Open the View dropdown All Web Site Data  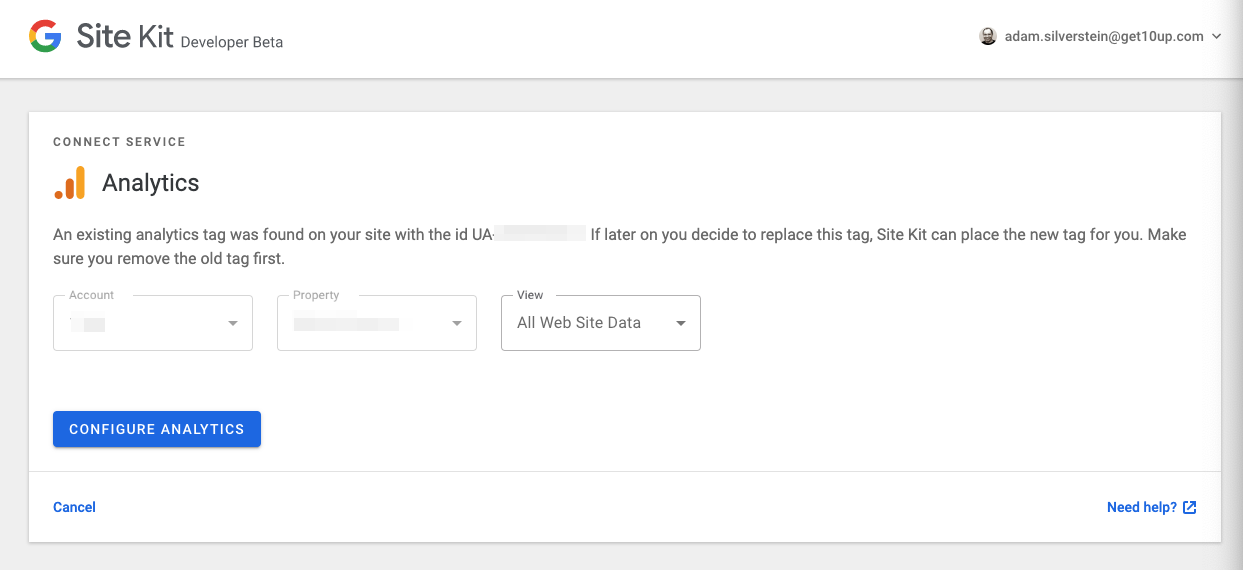pyautogui.click(x=601, y=323)
